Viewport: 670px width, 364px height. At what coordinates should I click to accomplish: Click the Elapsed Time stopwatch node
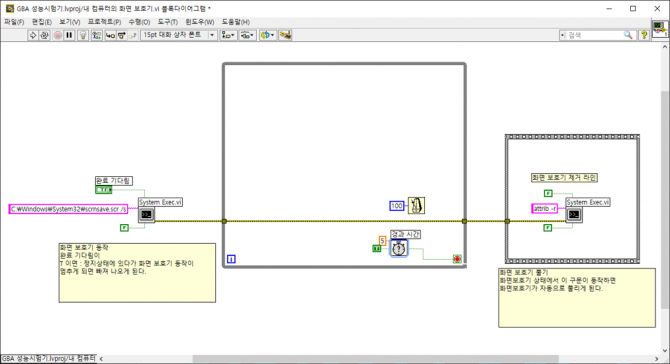pos(399,248)
